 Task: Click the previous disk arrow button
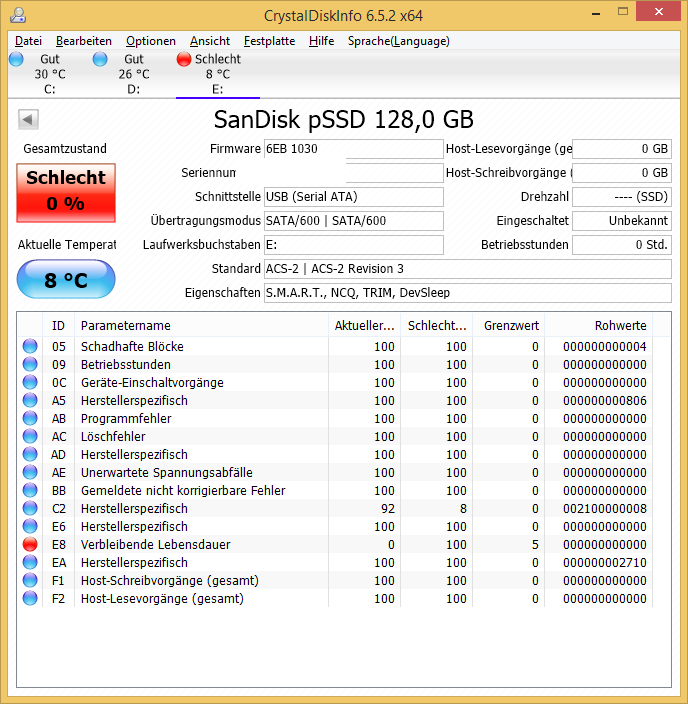pyautogui.click(x=28, y=119)
